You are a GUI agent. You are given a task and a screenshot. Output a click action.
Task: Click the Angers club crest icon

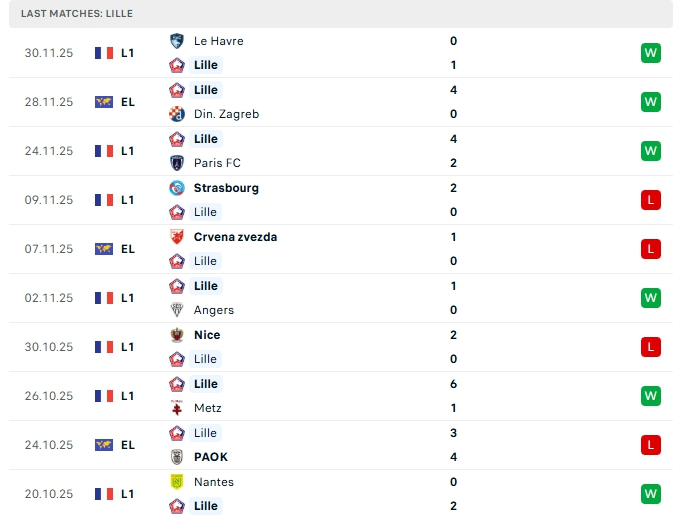177,310
